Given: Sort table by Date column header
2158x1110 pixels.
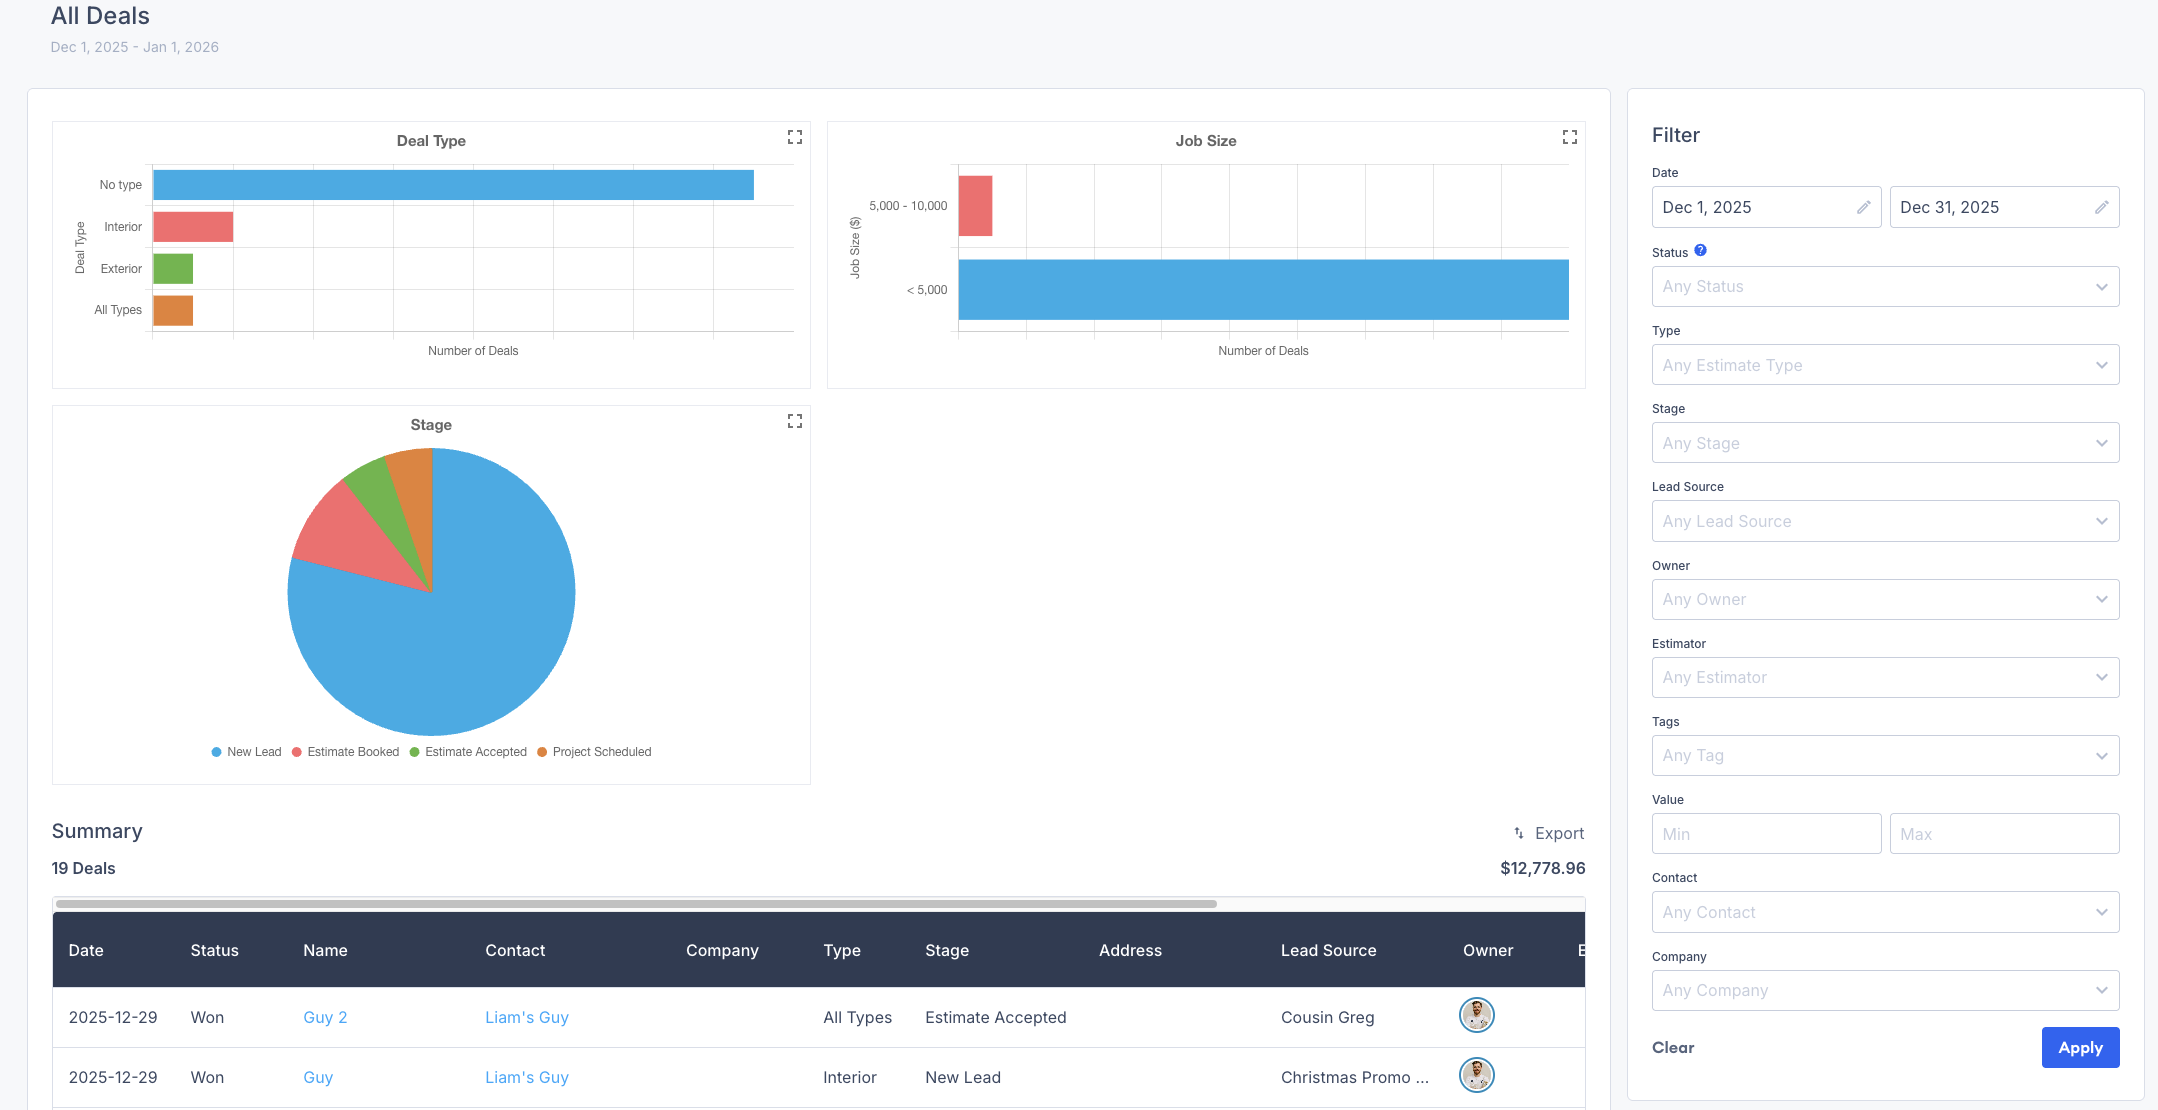Looking at the screenshot, I should click(x=86, y=950).
